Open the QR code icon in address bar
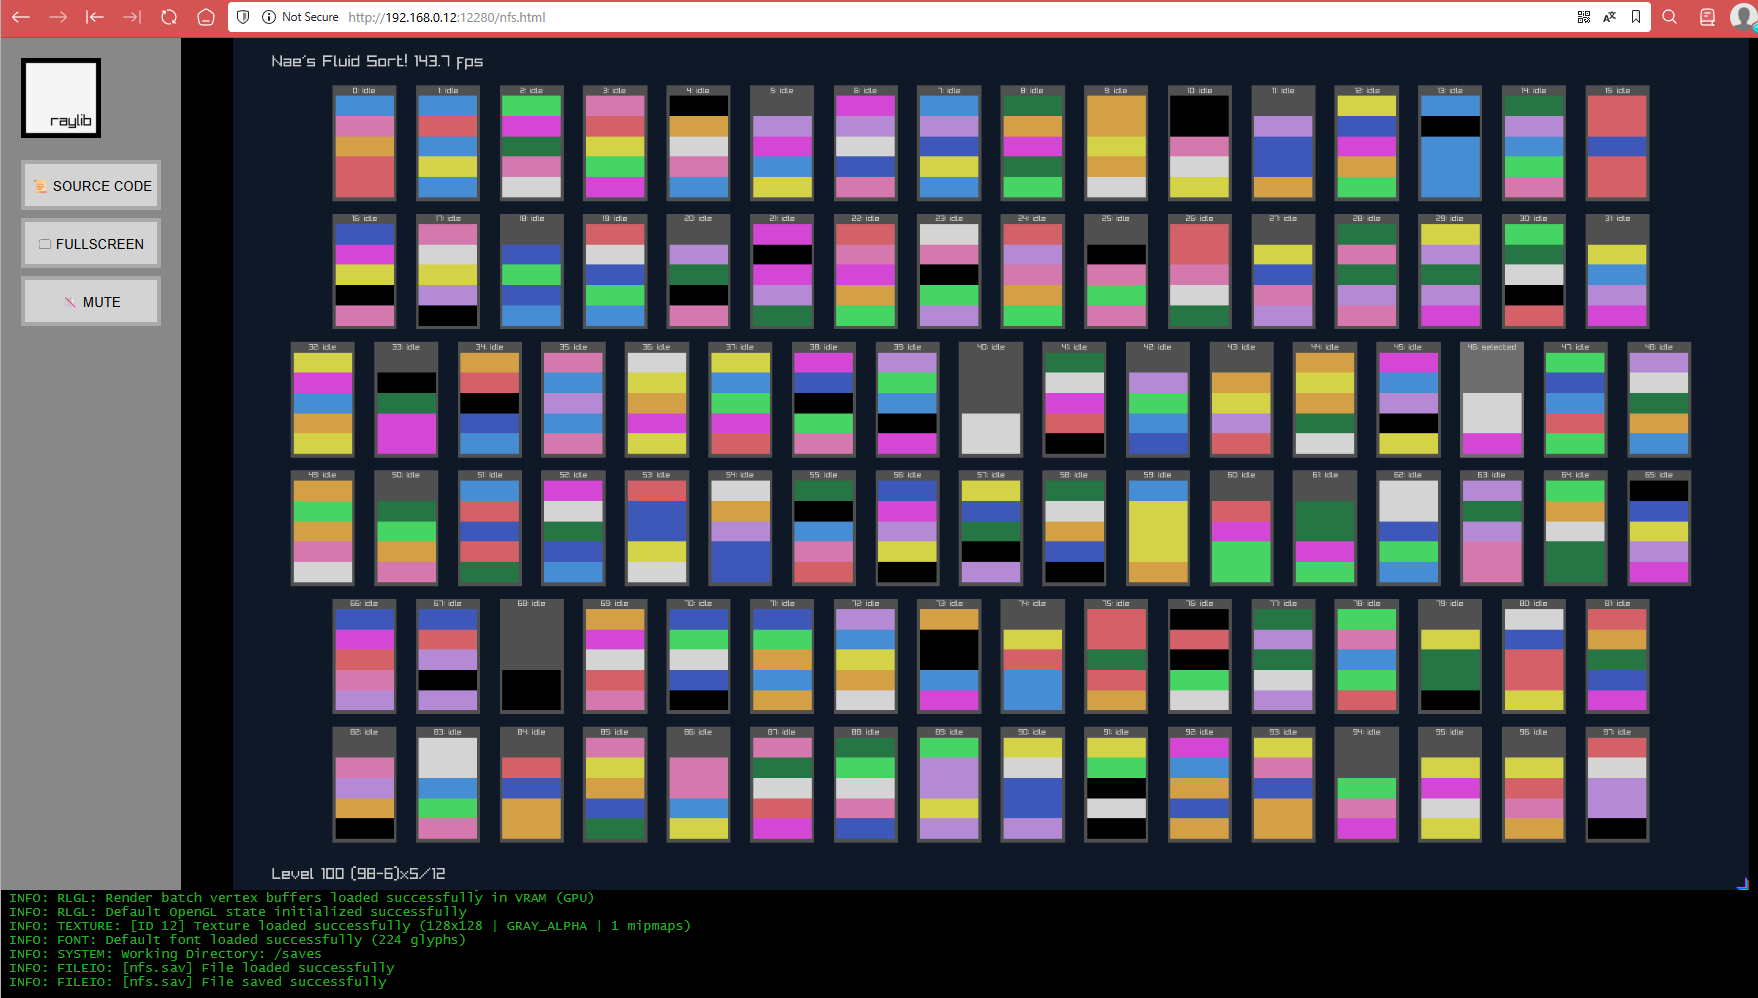The image size is (1758, 998). 1584,17
